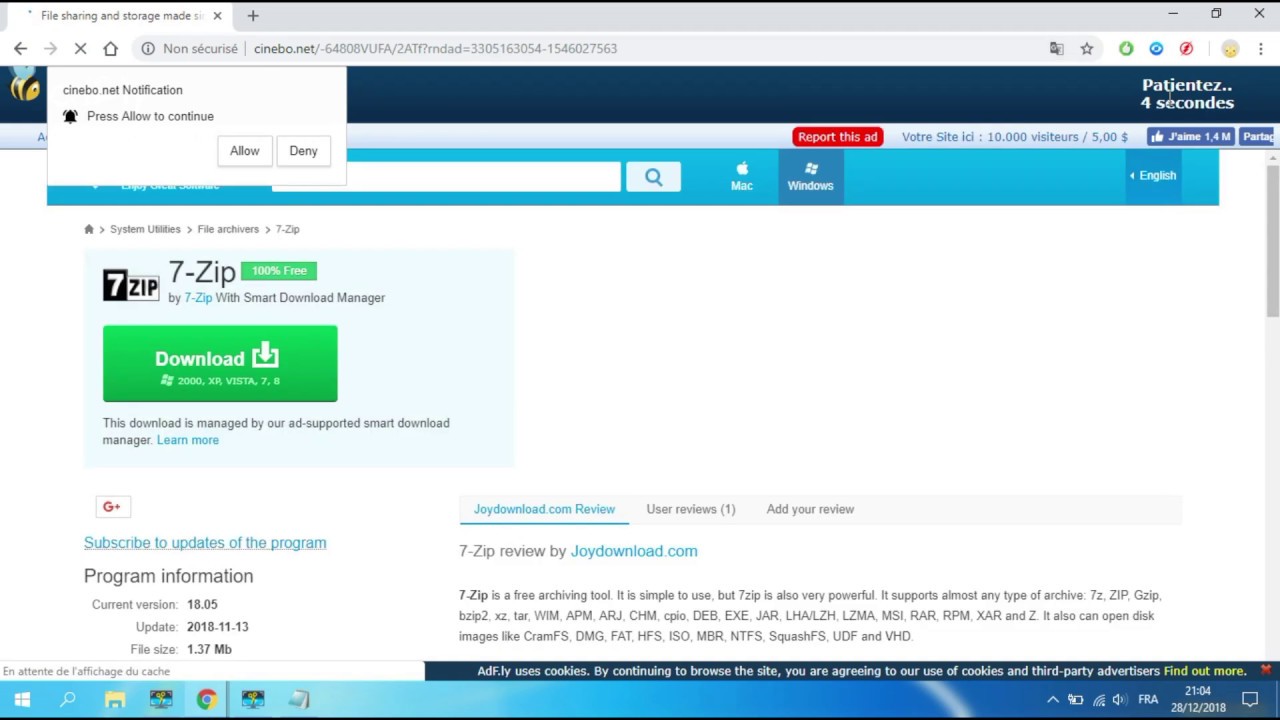1280x720 pixels.
Task: Click the version value 18.05
Action: pyautogui.click(x=202, y=605)
